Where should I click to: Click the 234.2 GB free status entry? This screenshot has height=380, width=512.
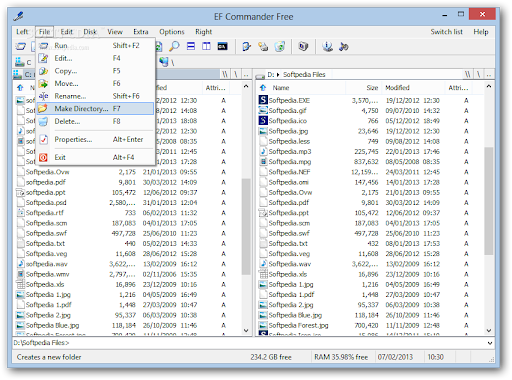coord(271,357)
